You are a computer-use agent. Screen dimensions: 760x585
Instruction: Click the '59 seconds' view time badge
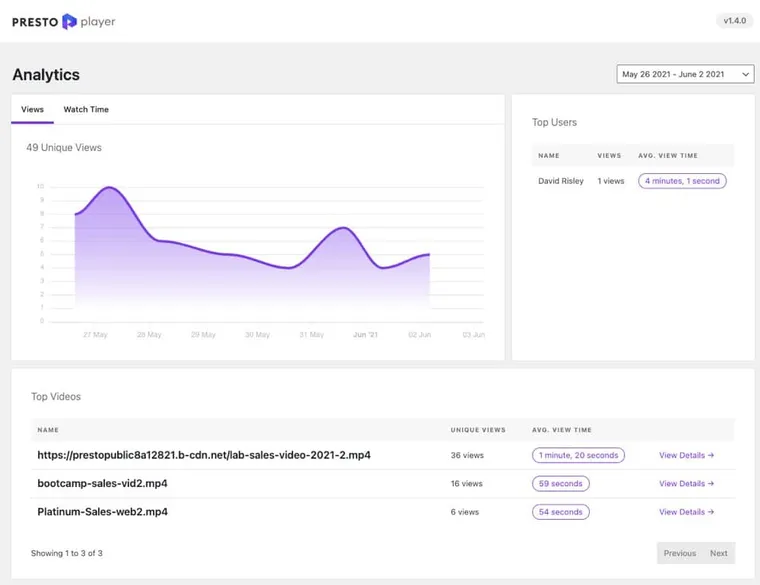[x=561, y=484]
